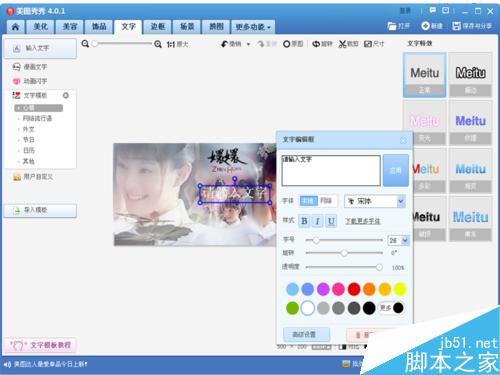Pick the green color swatch

(292, 308)
